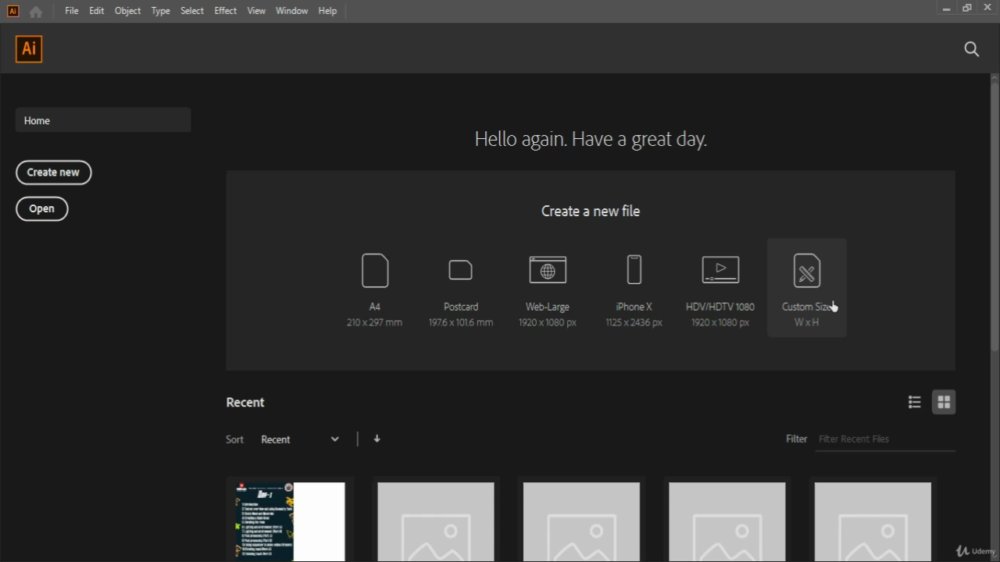Image resolution: width=1000 pixels, height=562 pixels.
Task: Click the Create new button
Action: (x=54, y=172)
